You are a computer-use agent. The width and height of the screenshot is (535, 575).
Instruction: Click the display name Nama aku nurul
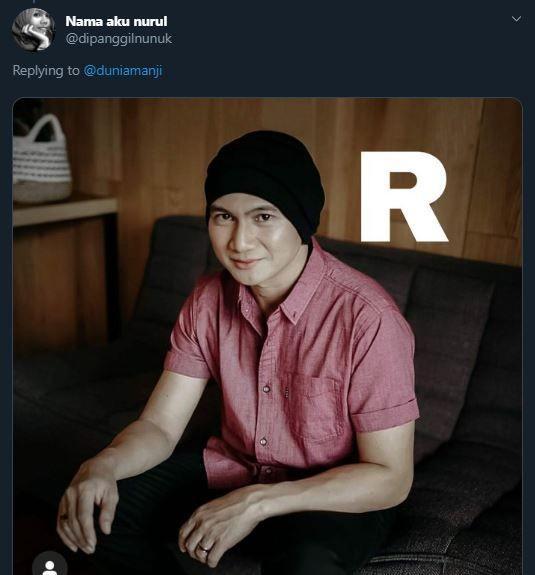pos(116,21)
